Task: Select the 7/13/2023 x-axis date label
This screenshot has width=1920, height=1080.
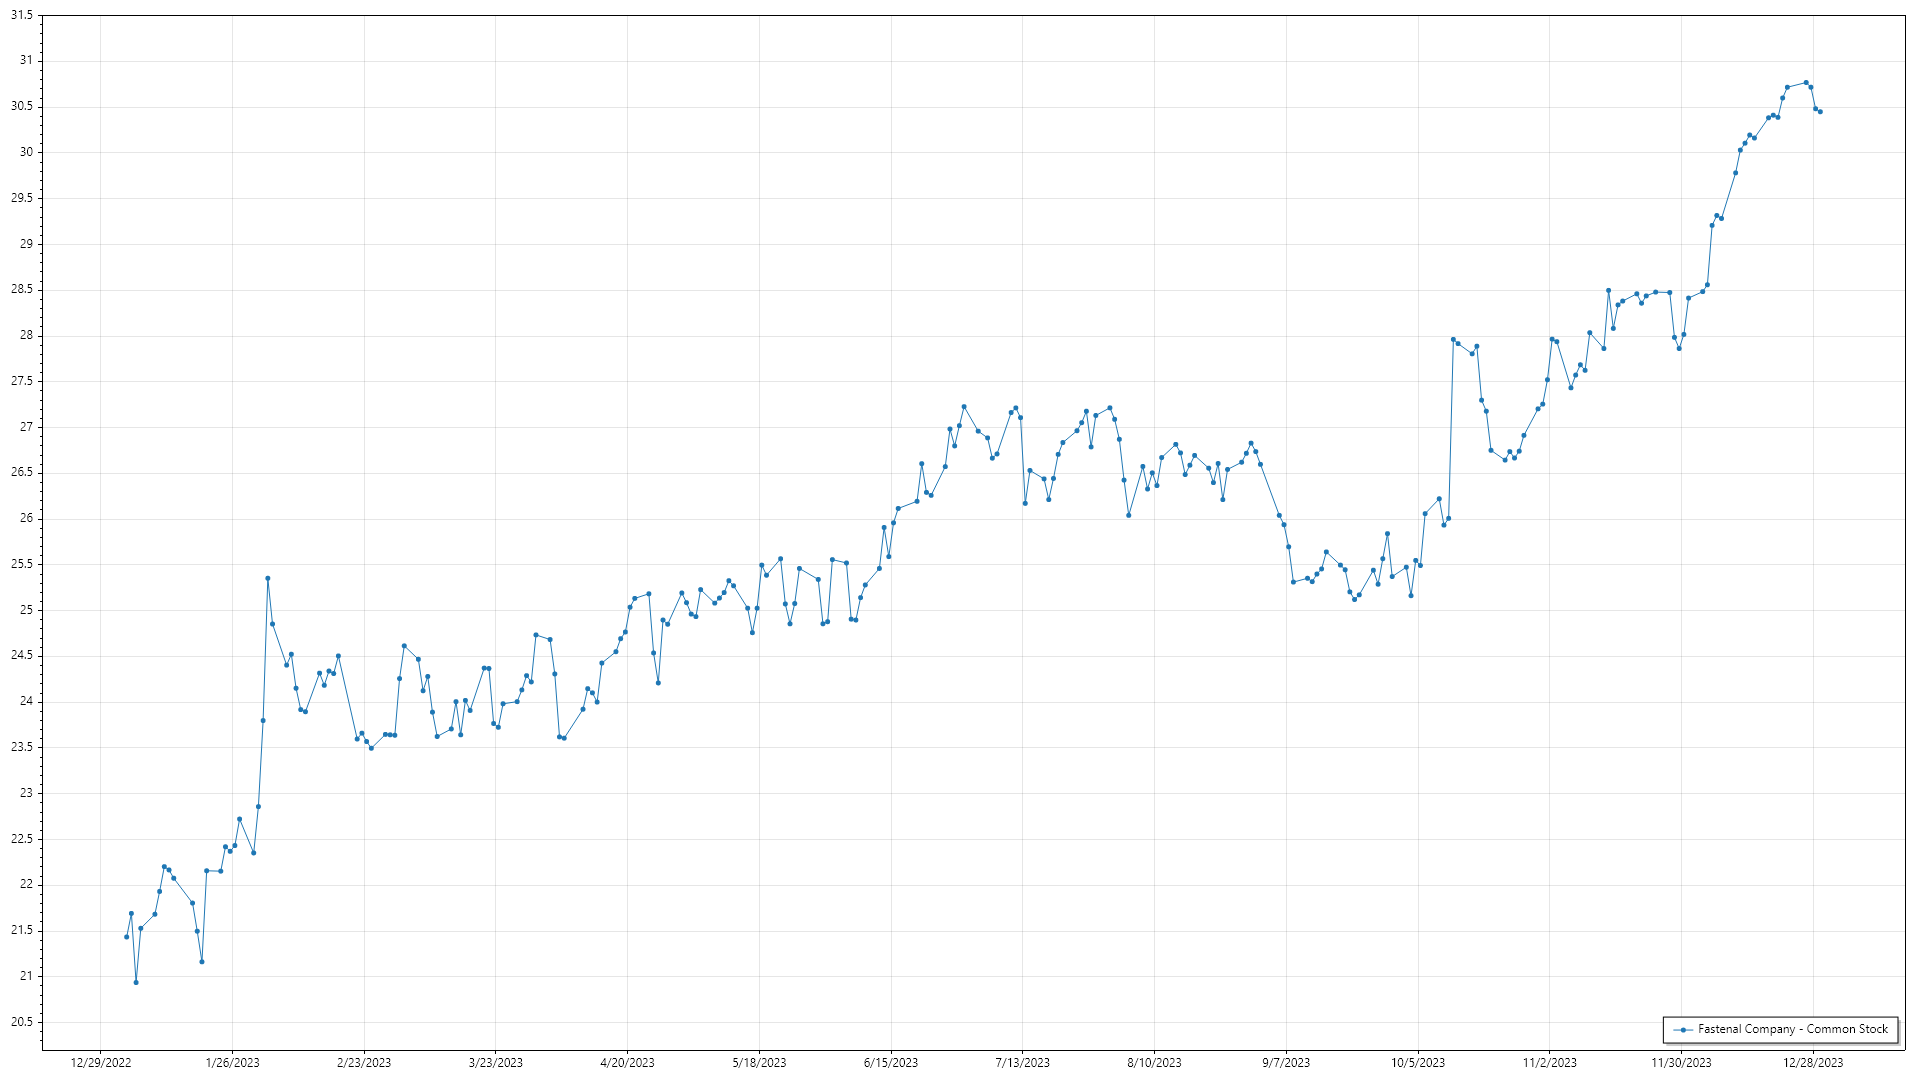Action: click(x=1022, y=1063)
